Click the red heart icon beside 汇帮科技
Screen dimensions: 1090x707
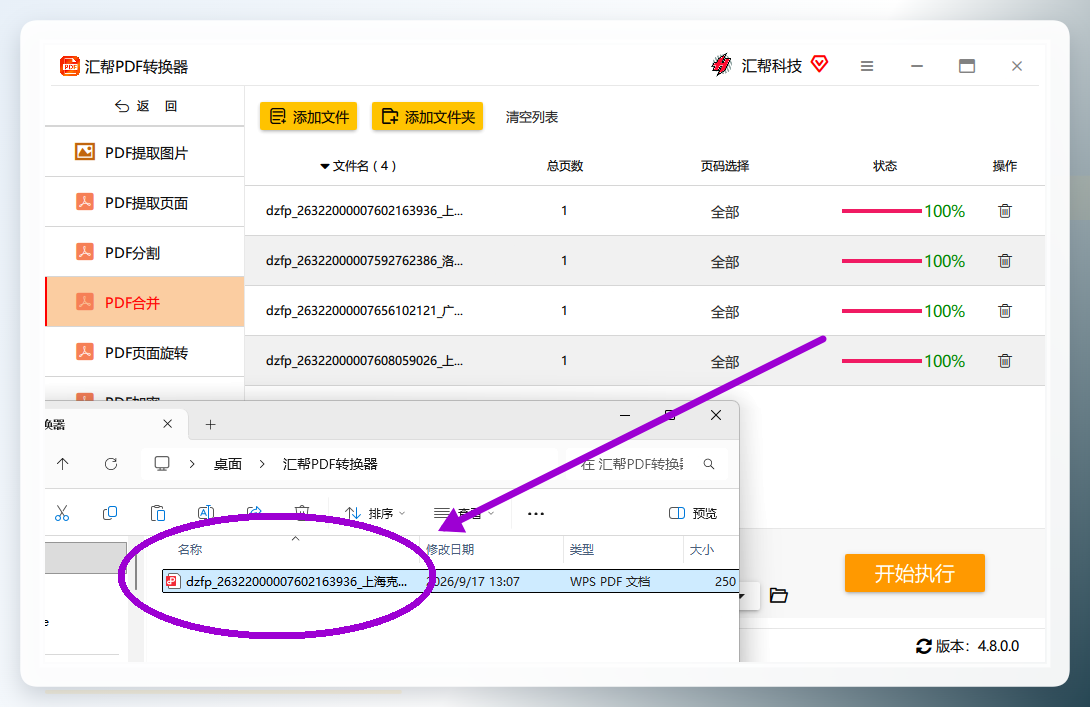coord(820,64)
